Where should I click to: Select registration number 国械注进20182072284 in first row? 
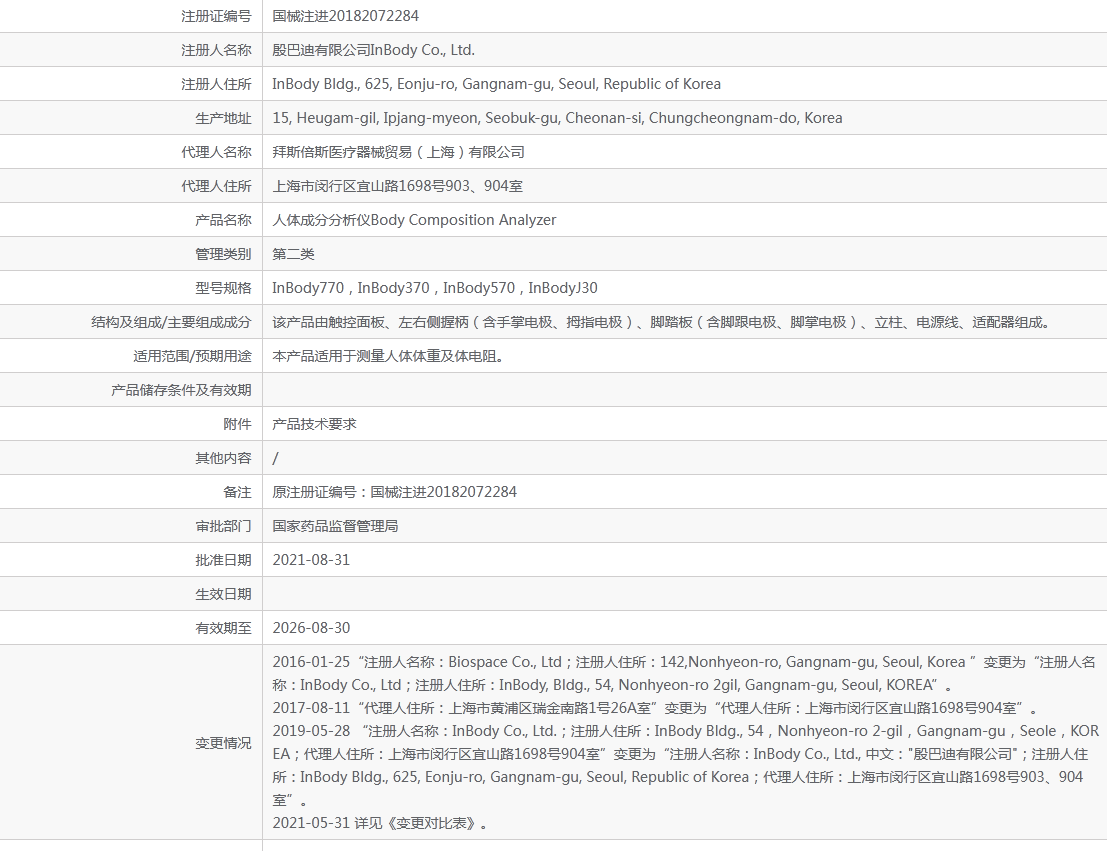coord(345,16)
